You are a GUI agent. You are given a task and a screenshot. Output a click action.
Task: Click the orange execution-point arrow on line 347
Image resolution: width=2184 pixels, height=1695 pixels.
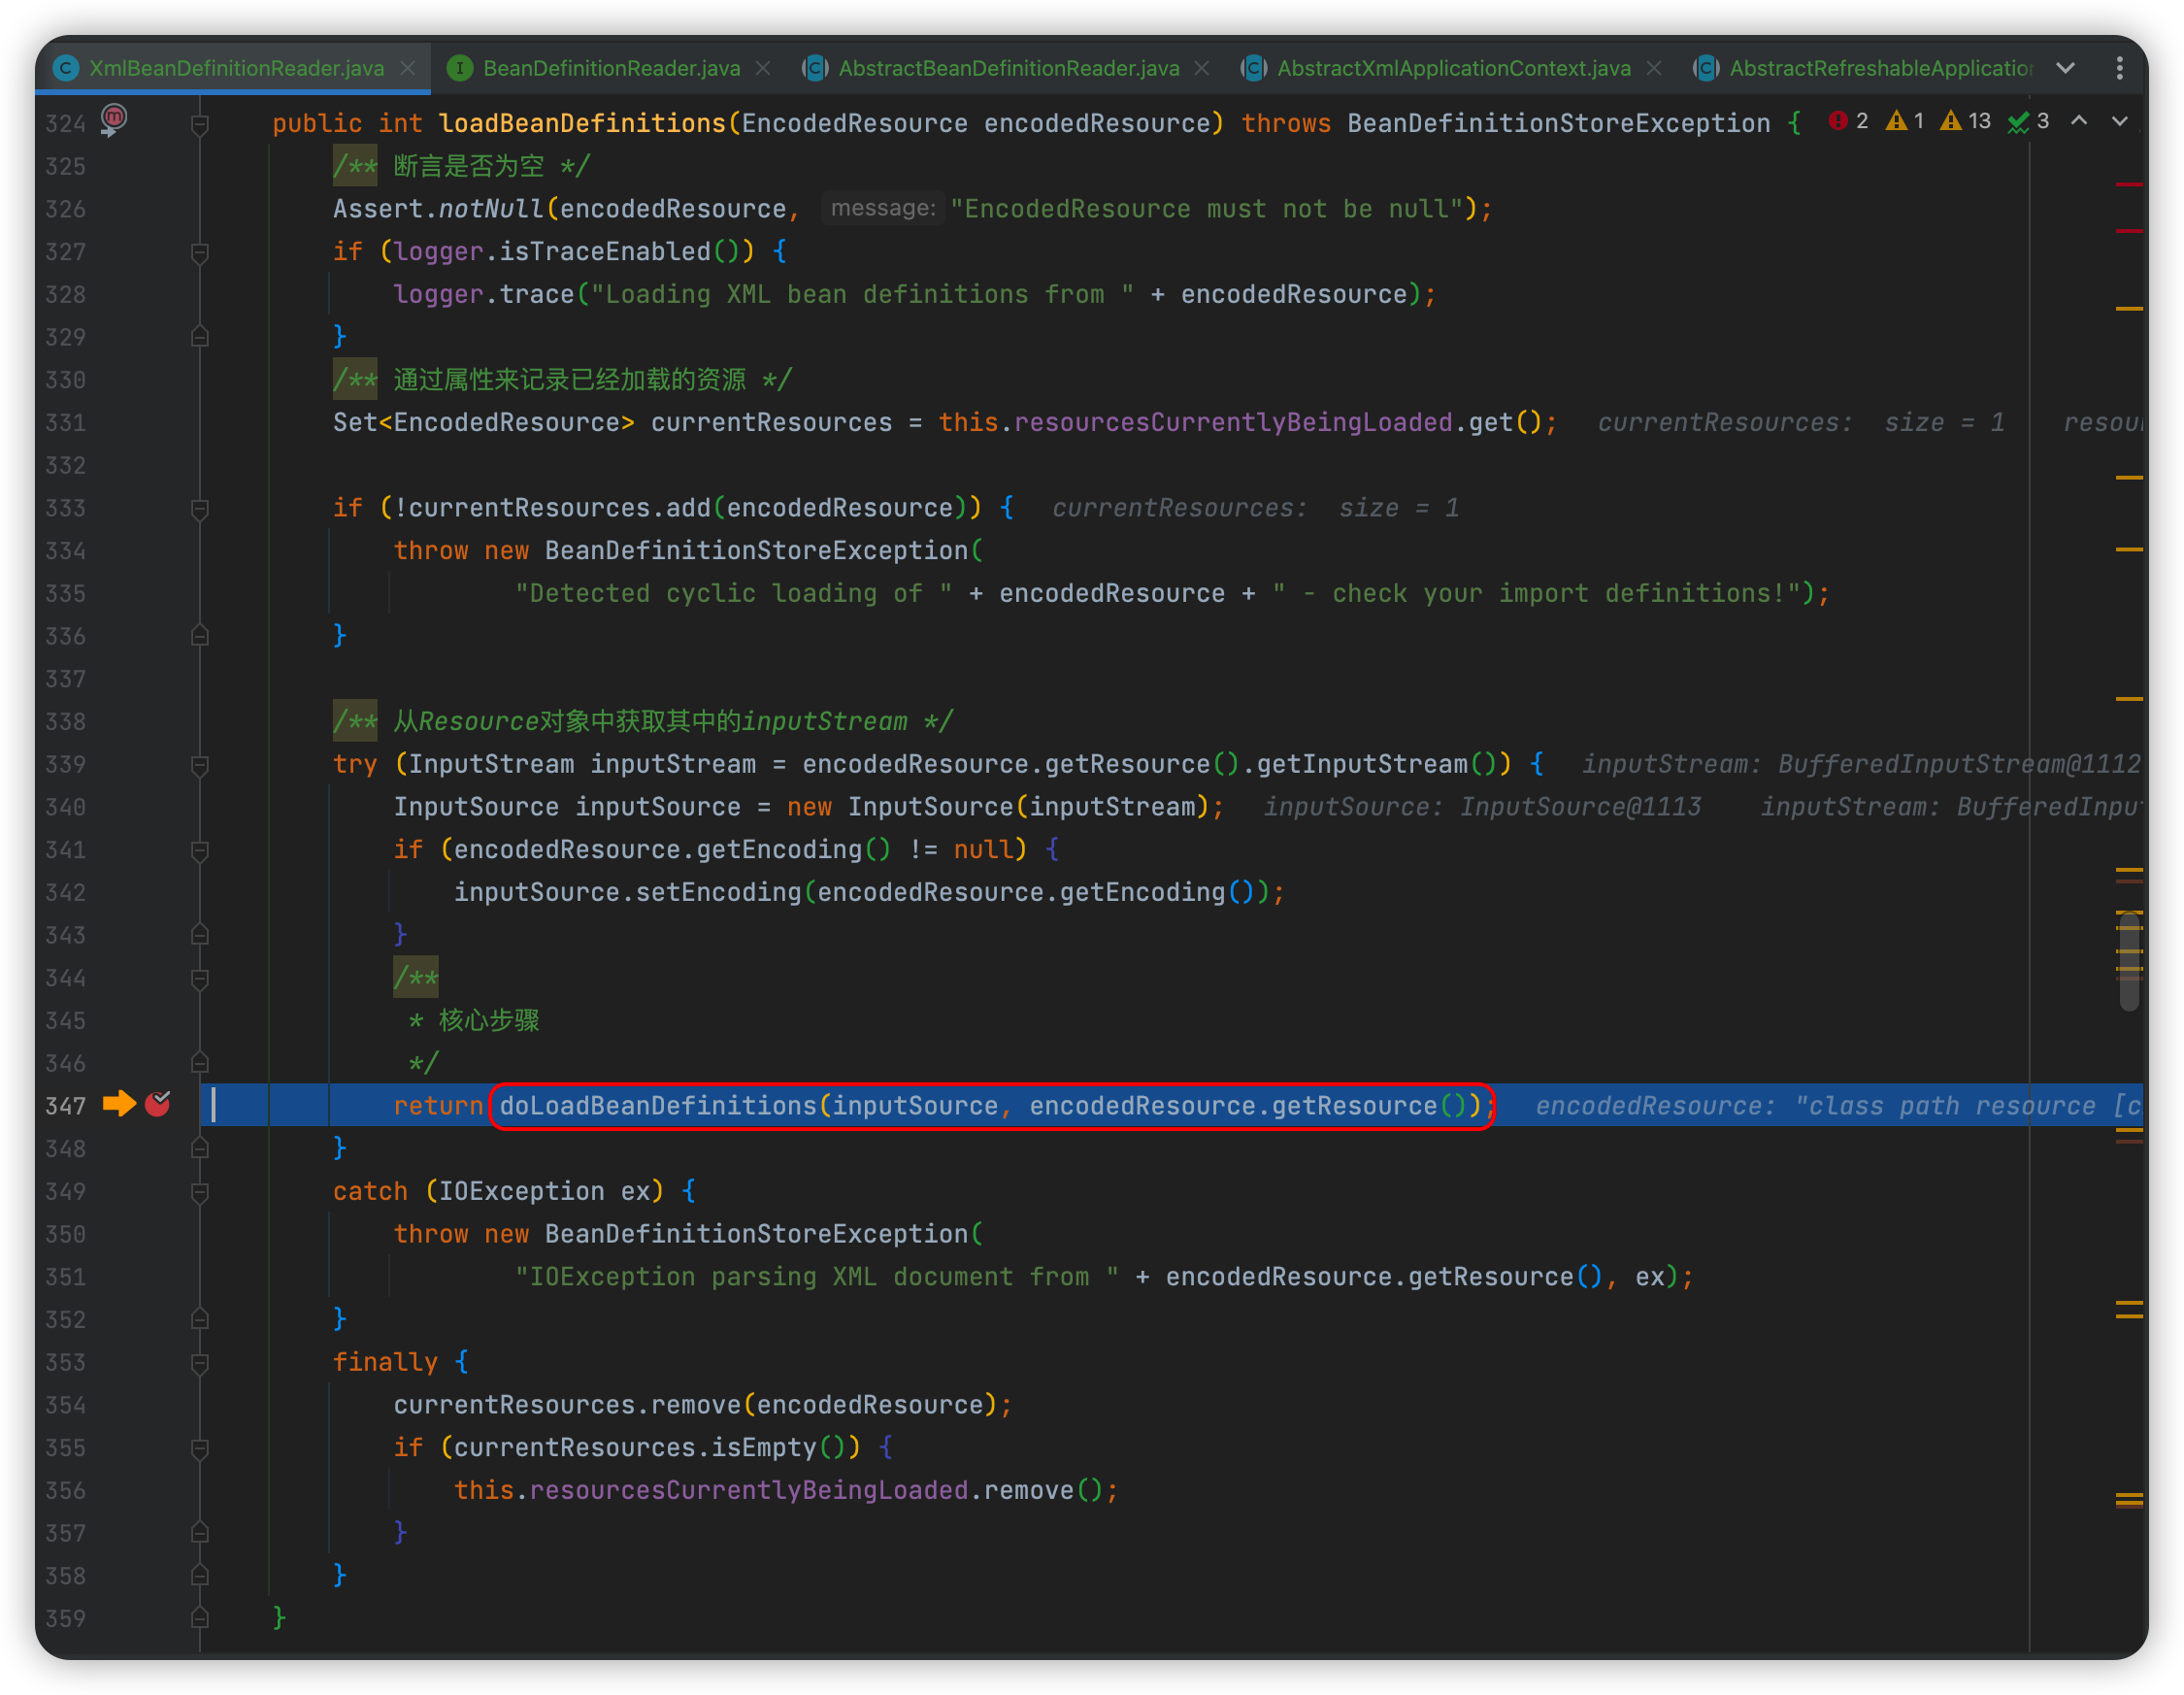[x=119, y=1104]
